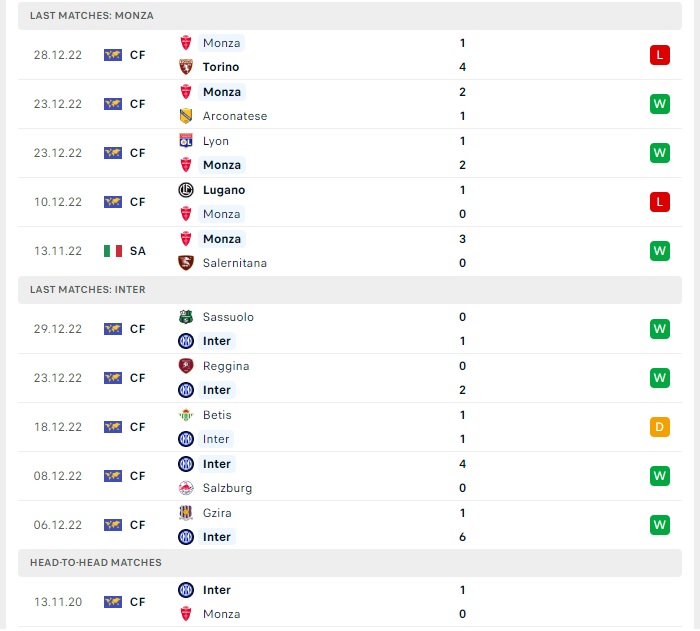Click the orange D badge for Betis match
This screenshot has width=700, height=631.
659,427
